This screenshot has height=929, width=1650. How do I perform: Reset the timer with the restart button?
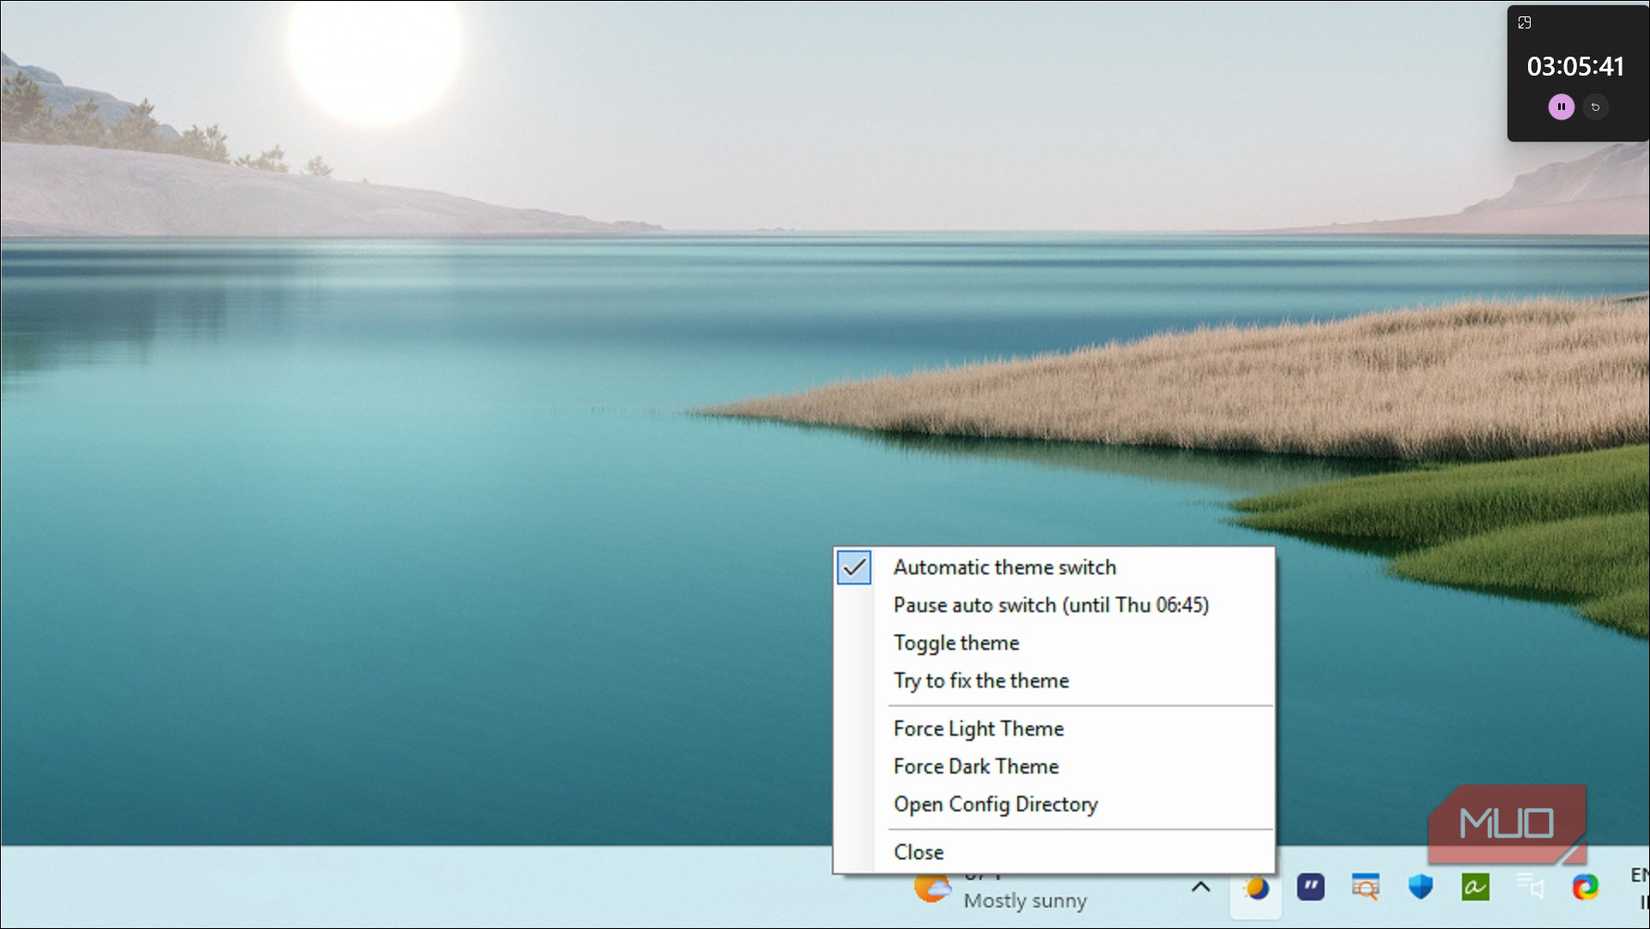coord(1596,106)
